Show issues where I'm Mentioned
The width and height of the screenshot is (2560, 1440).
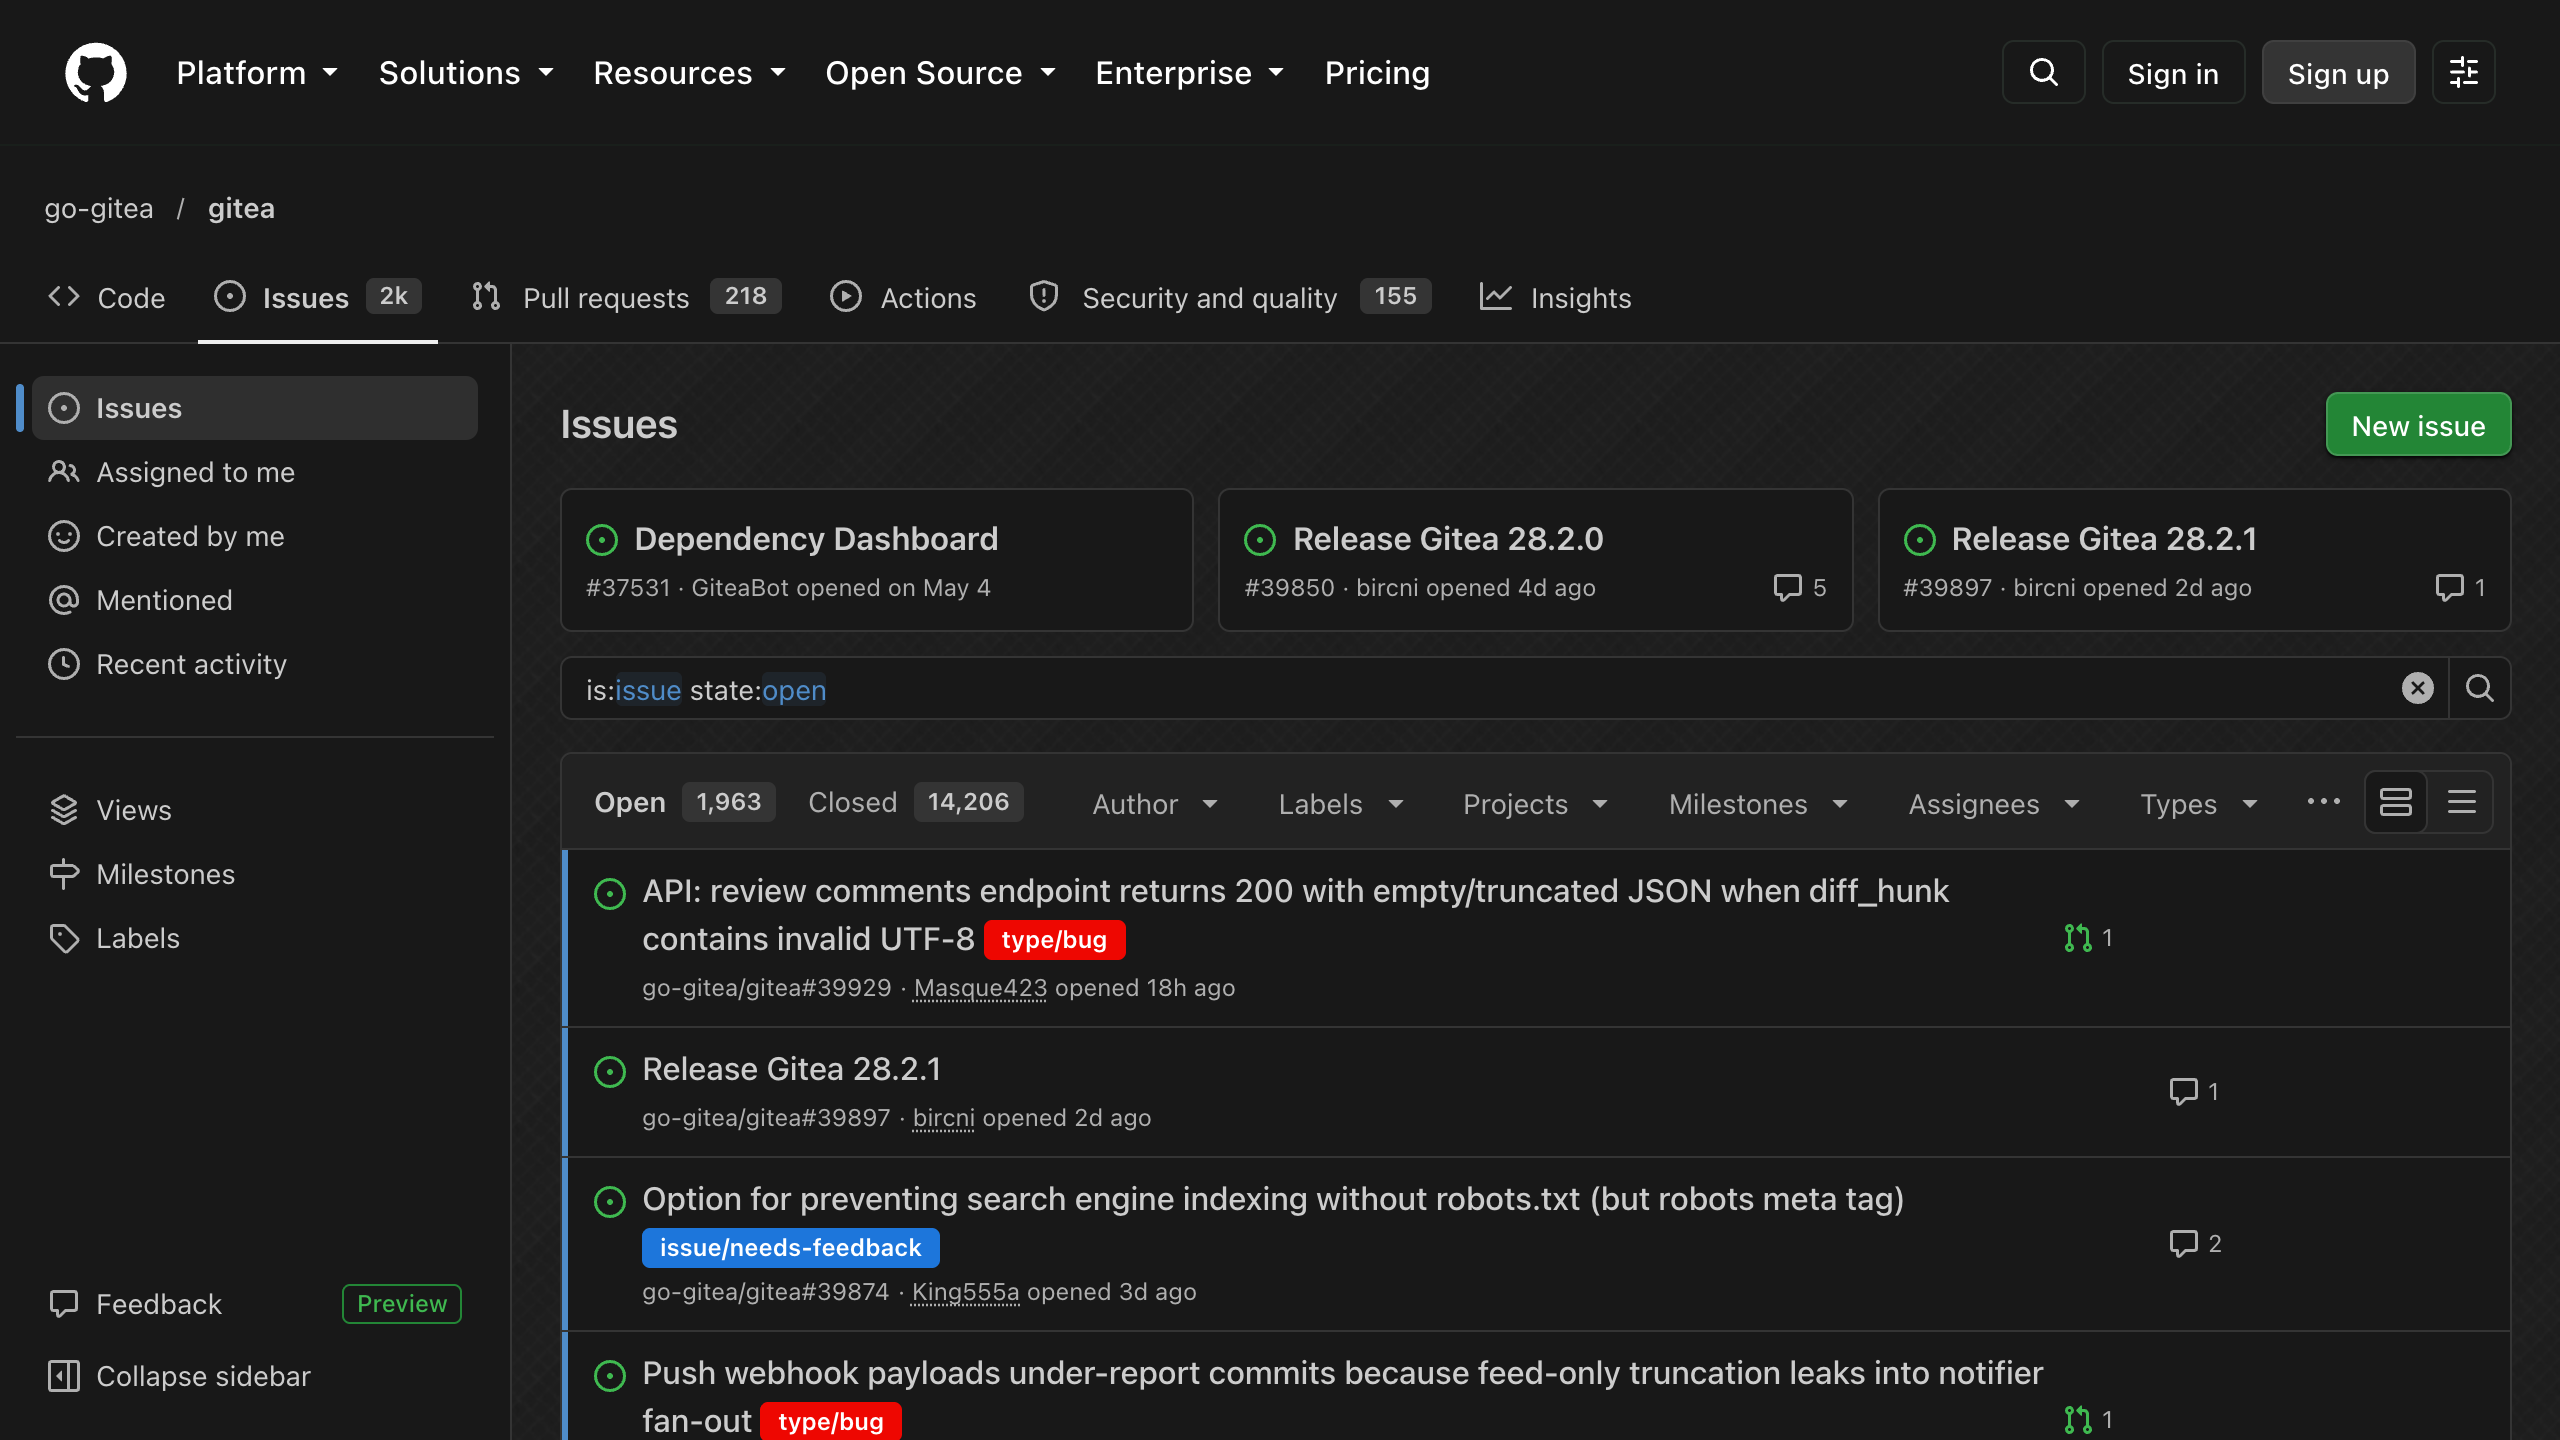(255, 600)
